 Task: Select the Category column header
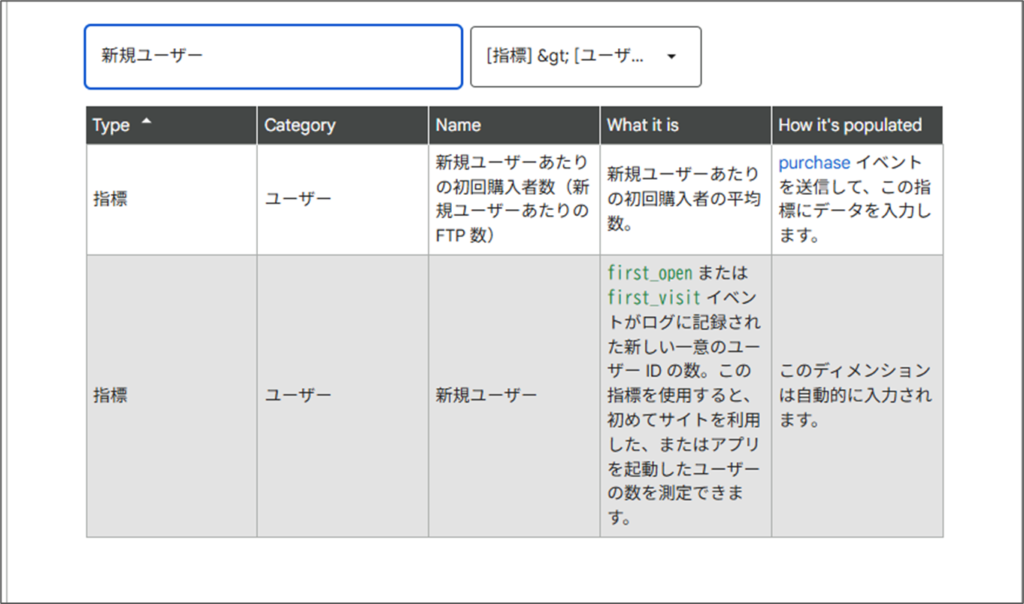click(x=300, y=126)
